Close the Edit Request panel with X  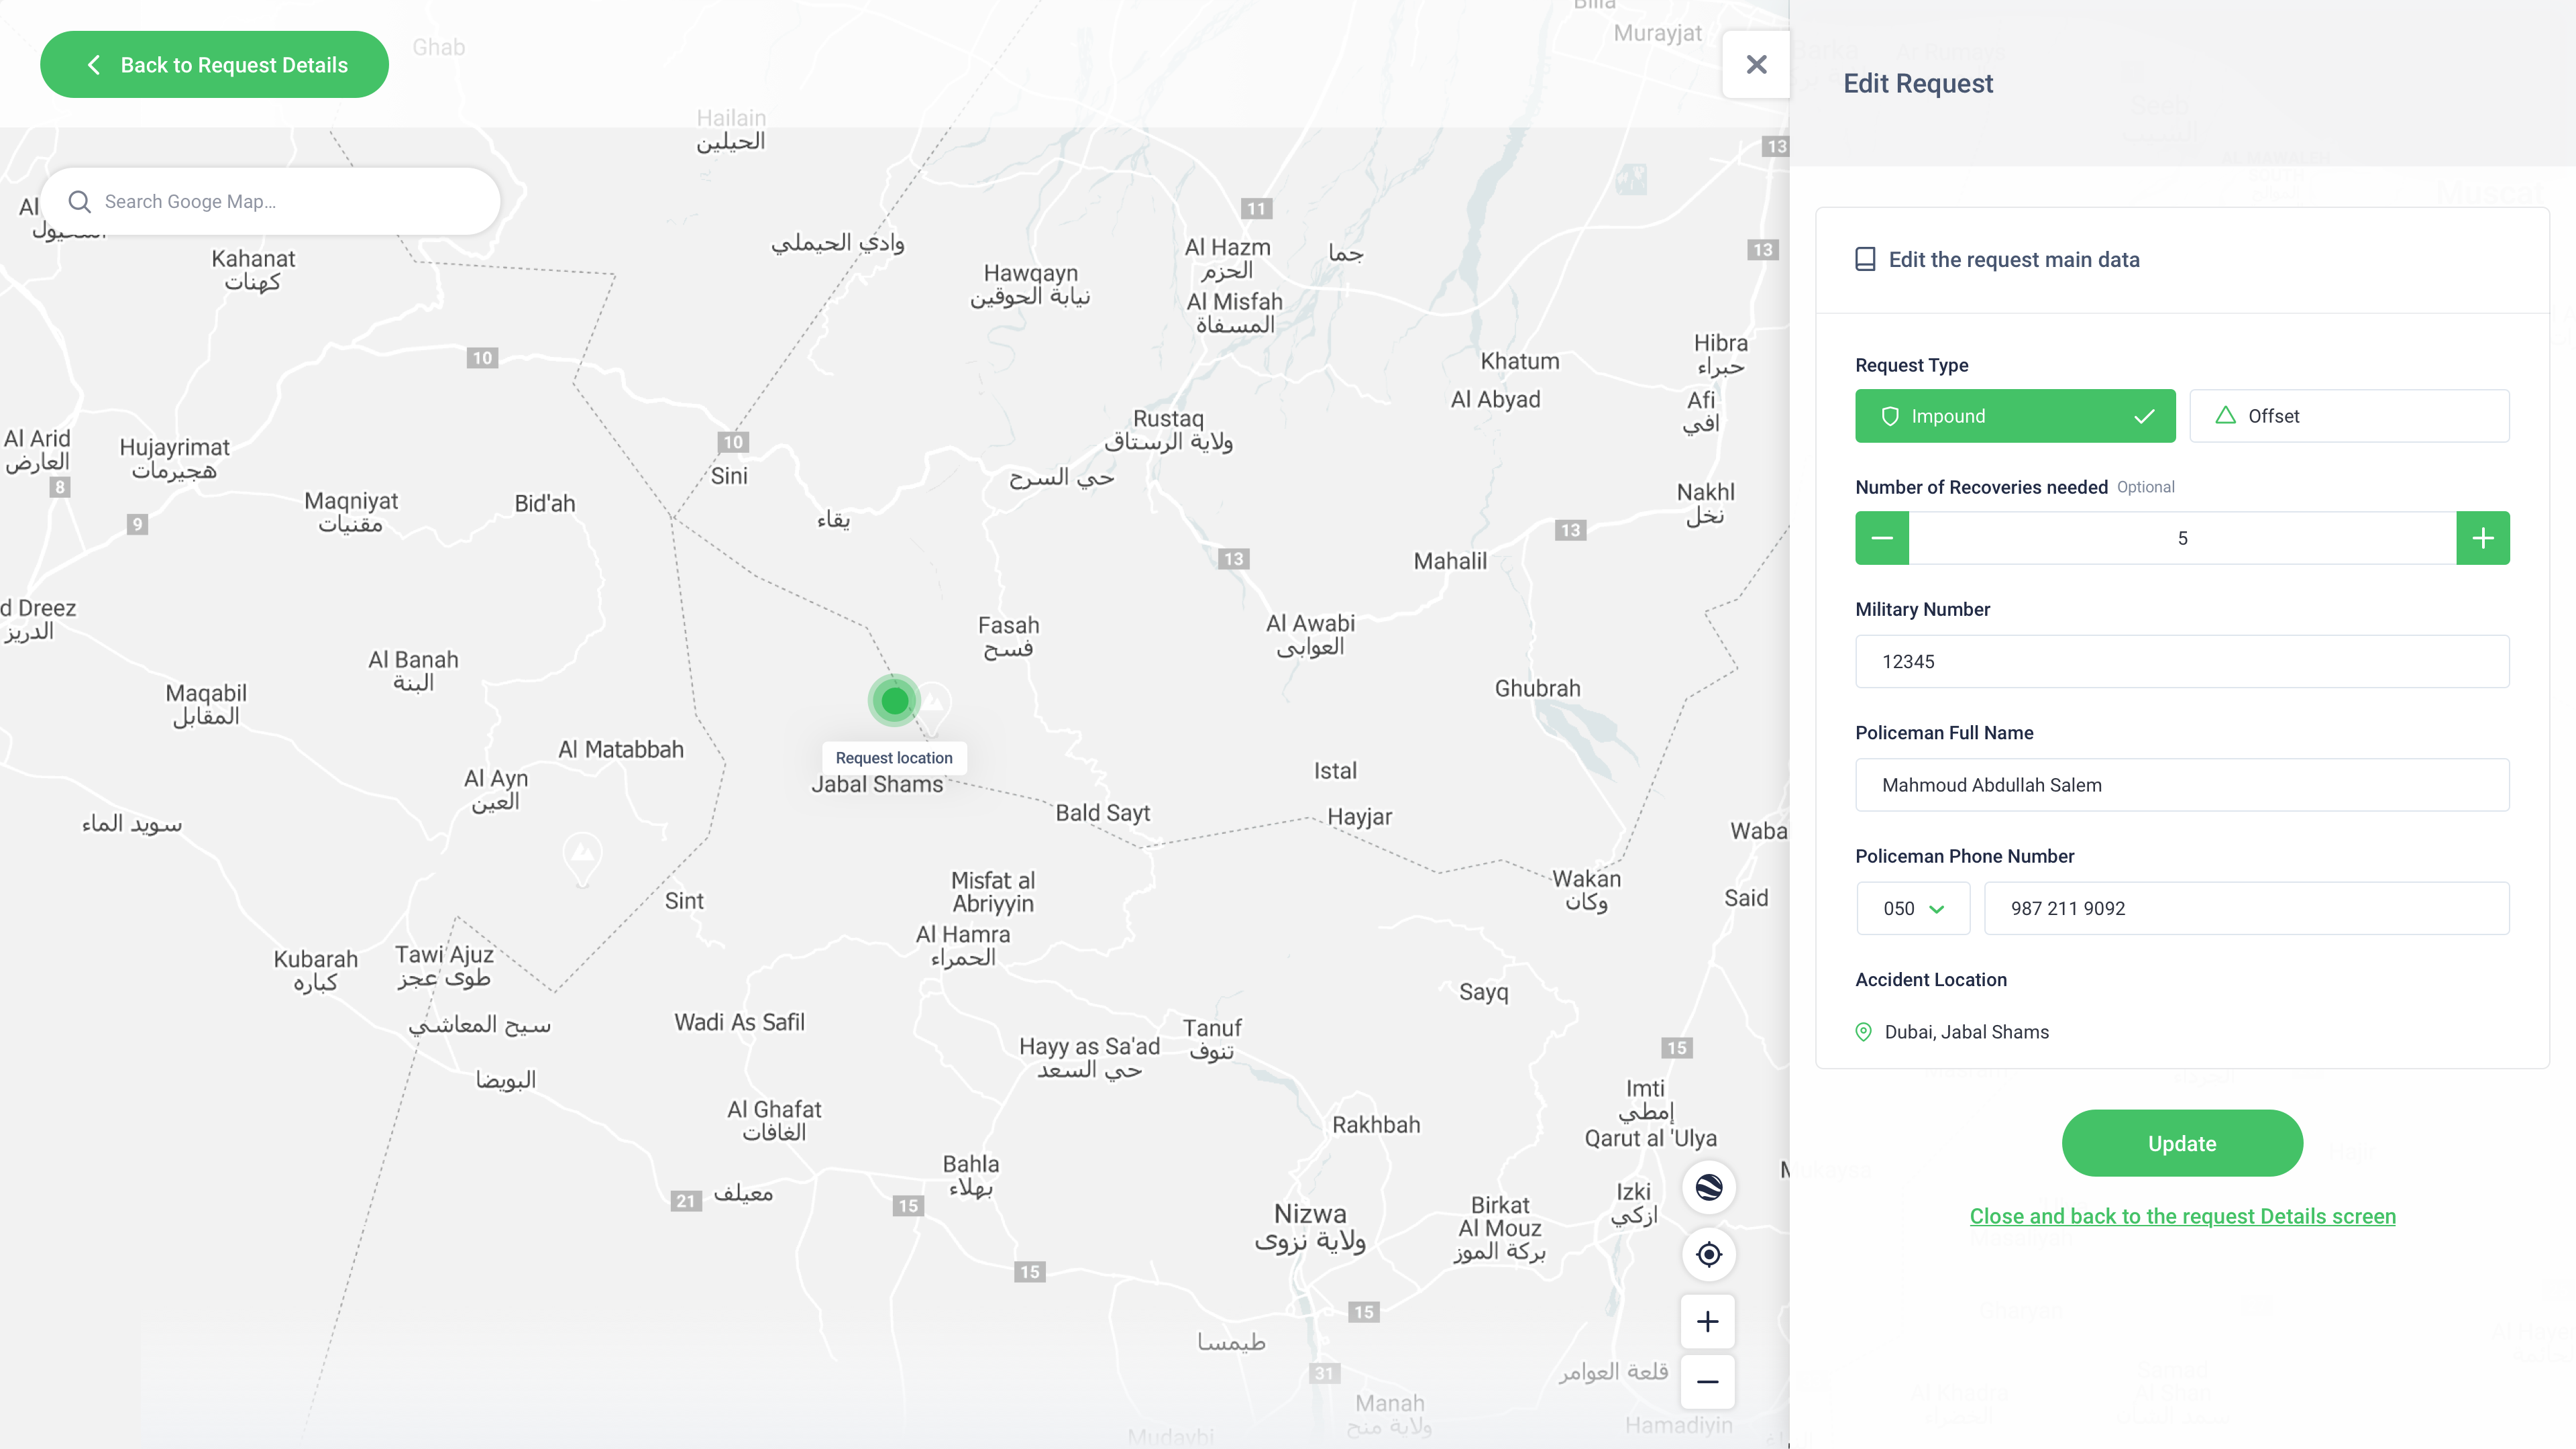1756,65
